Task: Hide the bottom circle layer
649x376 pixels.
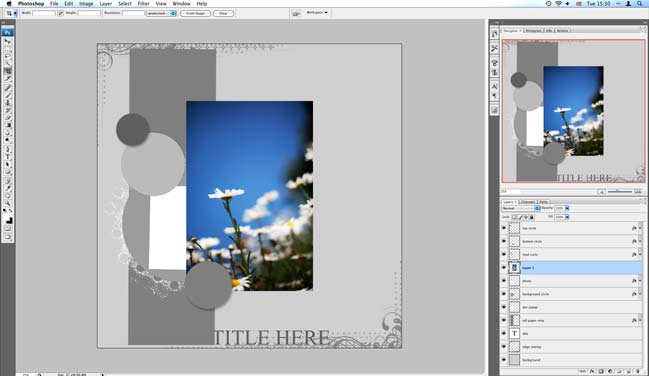Action: click(x=504, y=241)
